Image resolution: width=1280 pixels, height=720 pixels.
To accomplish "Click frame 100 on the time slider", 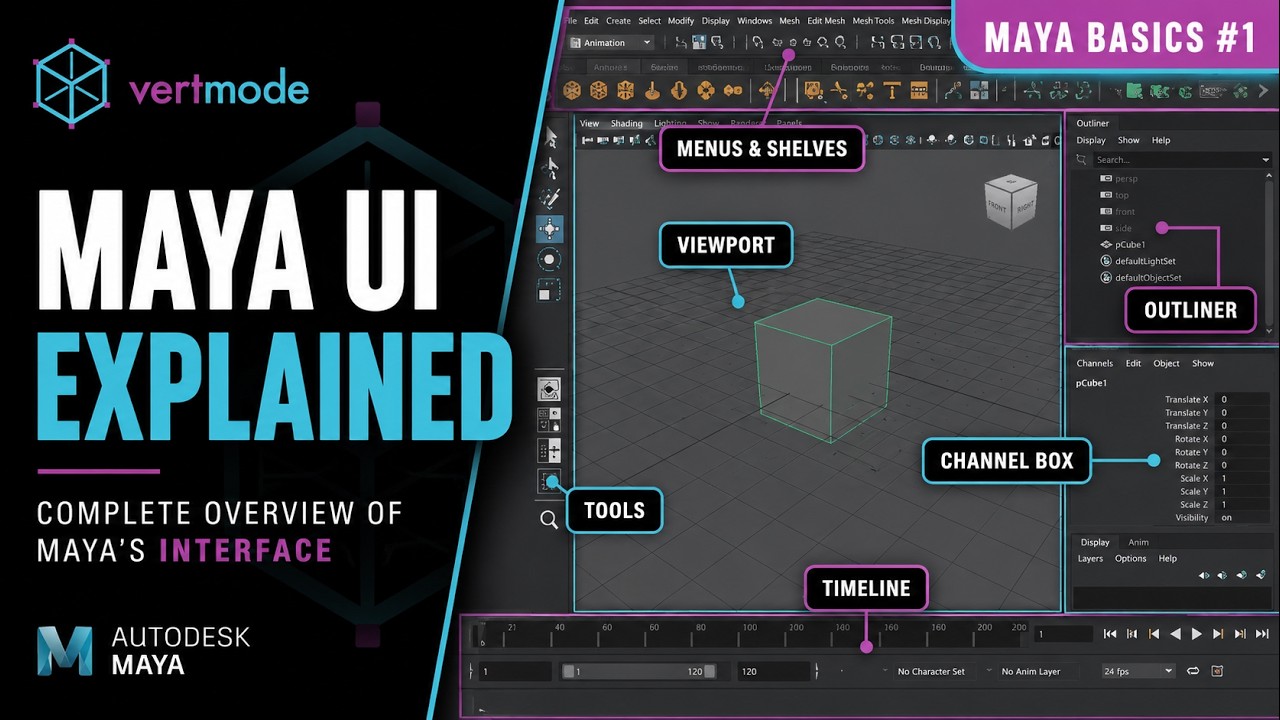I will pos(750,628).
